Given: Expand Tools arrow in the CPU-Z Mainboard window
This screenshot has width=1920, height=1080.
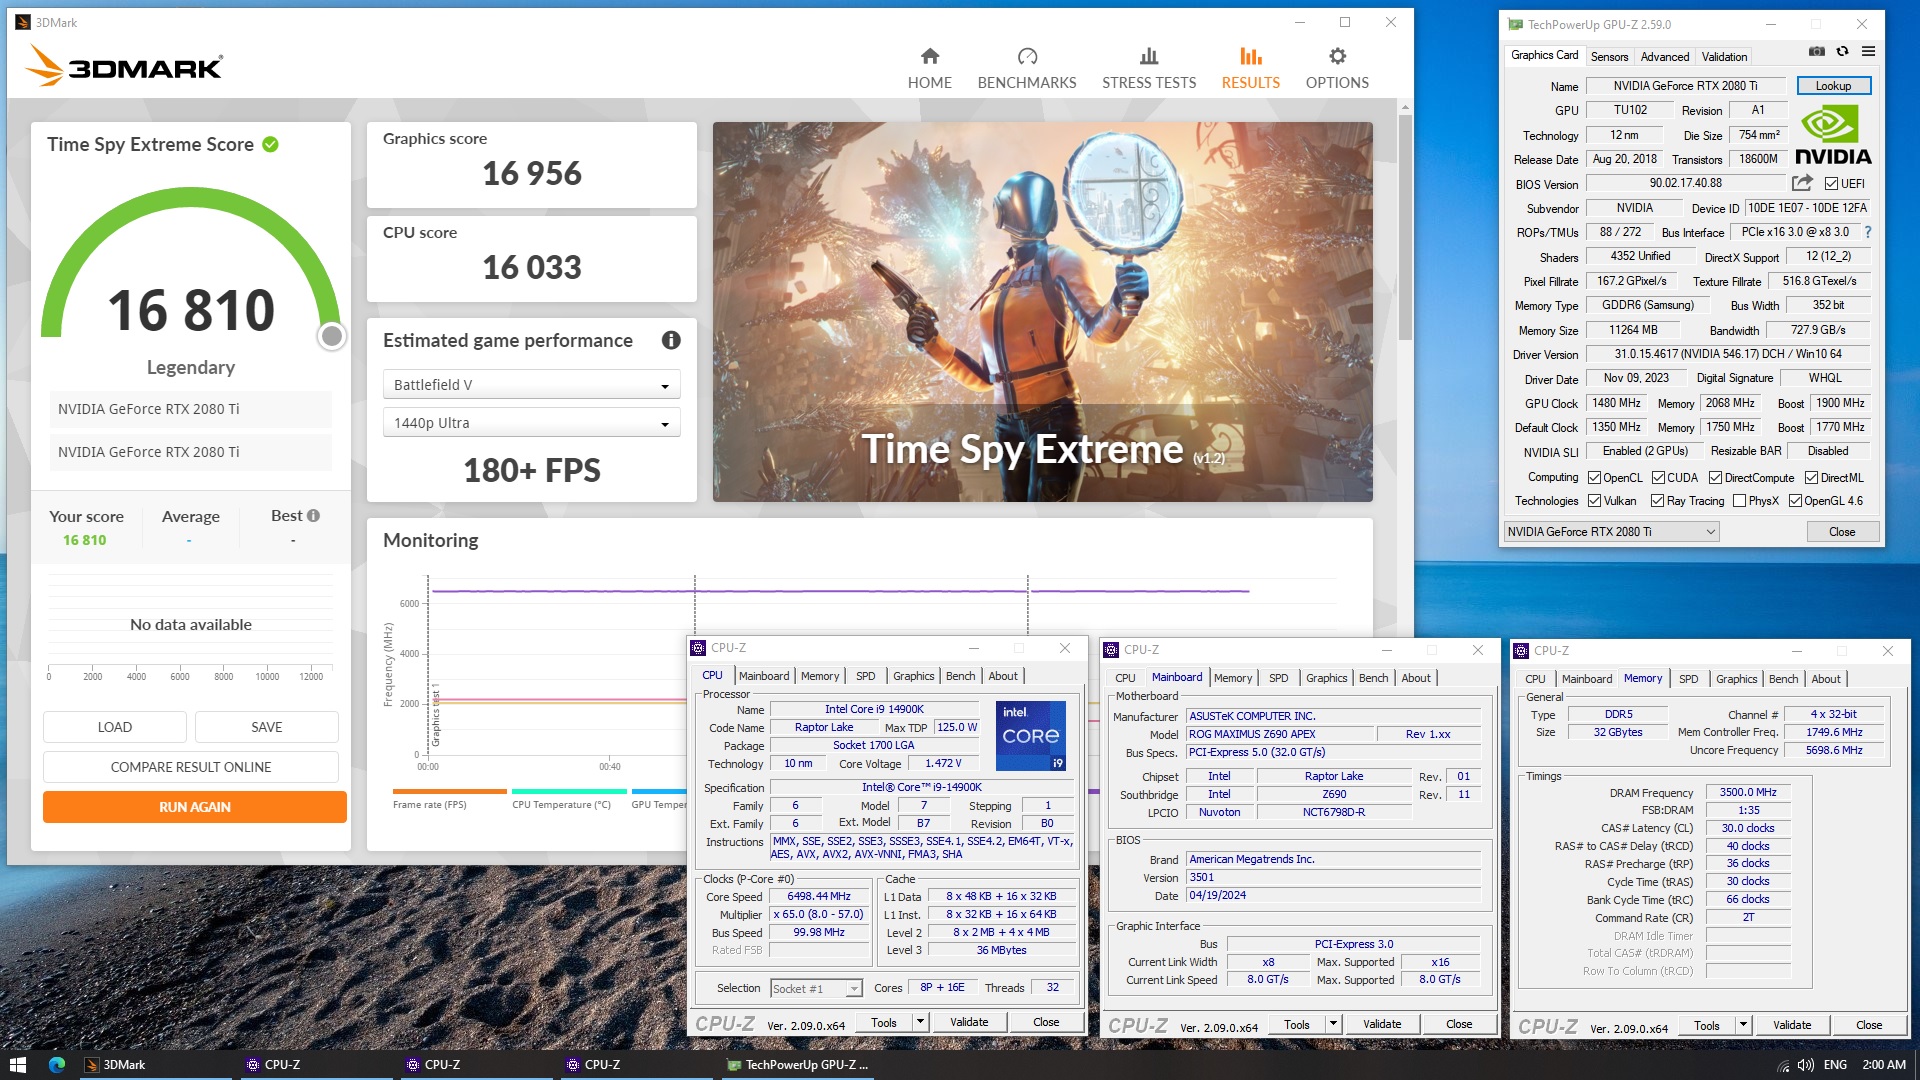Looking at the screenshot, I should pos(1333,1024).
